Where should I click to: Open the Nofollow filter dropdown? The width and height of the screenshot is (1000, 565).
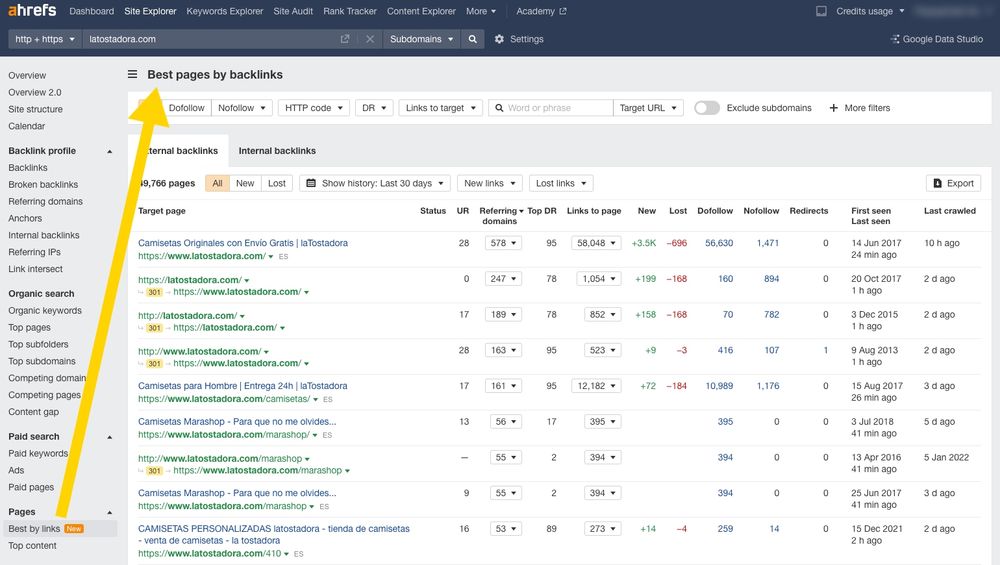click(242, 108)
